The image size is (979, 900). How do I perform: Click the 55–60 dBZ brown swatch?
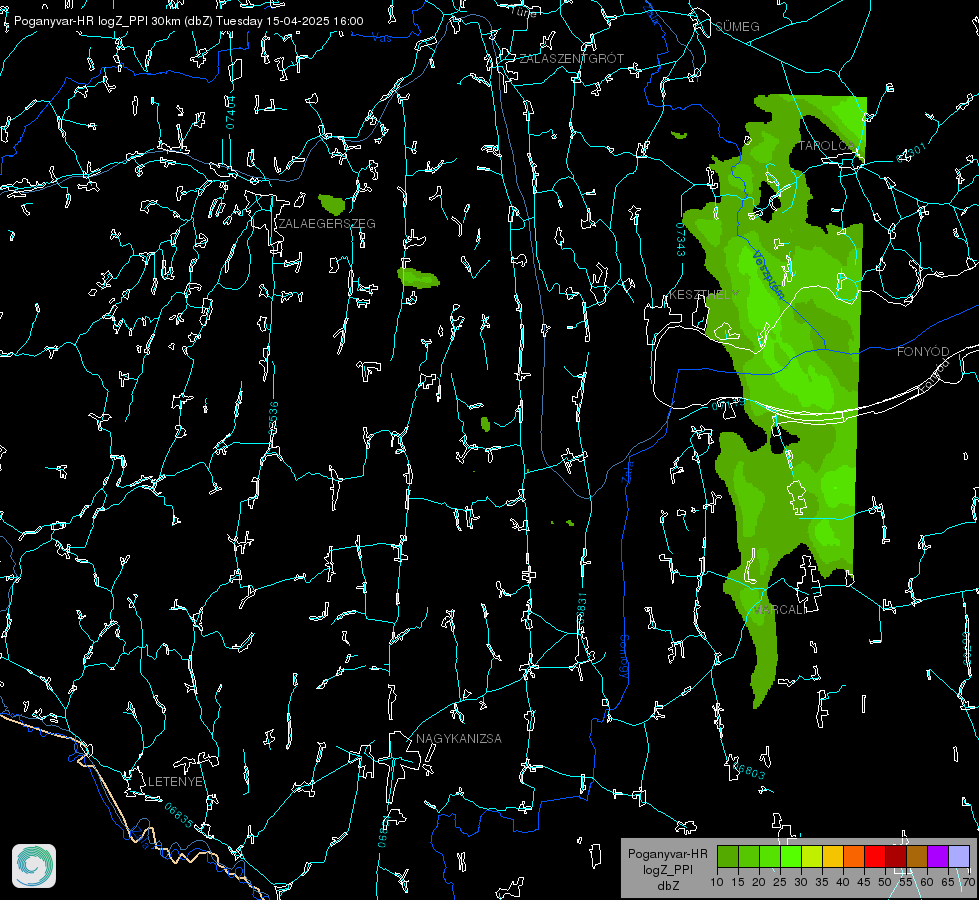point(917,856)
